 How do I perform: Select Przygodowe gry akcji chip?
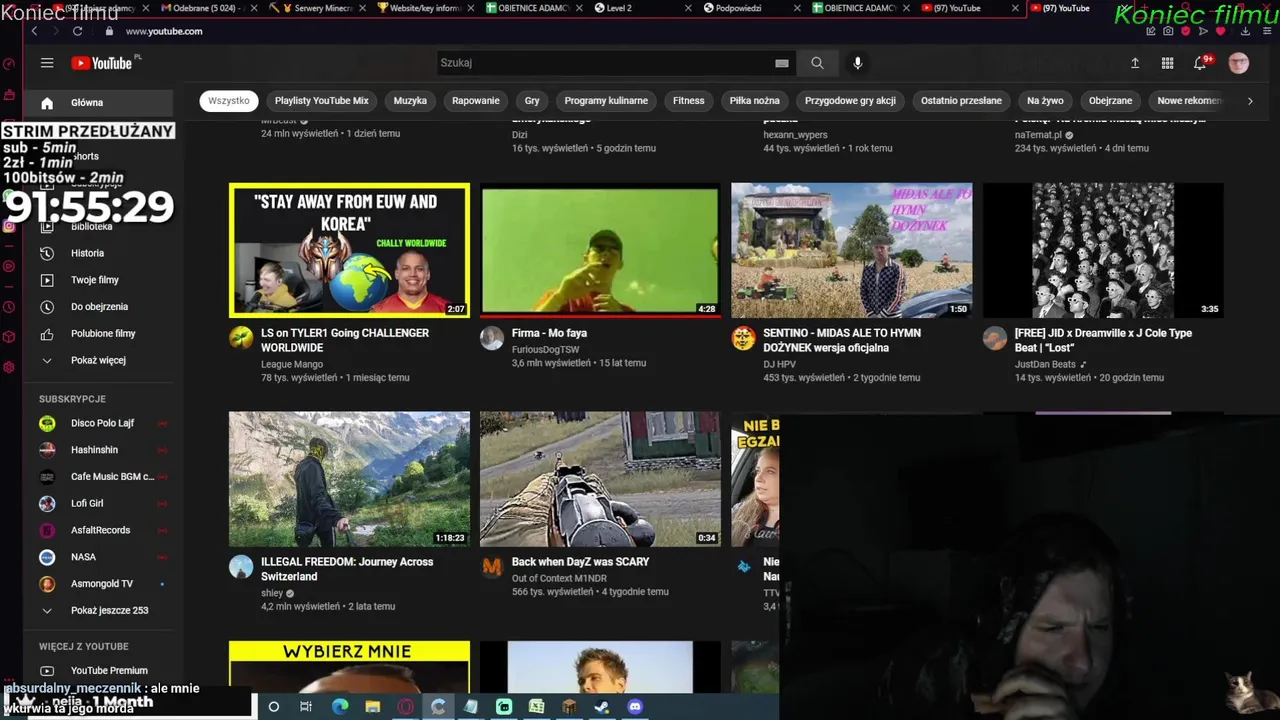[850, 101]
